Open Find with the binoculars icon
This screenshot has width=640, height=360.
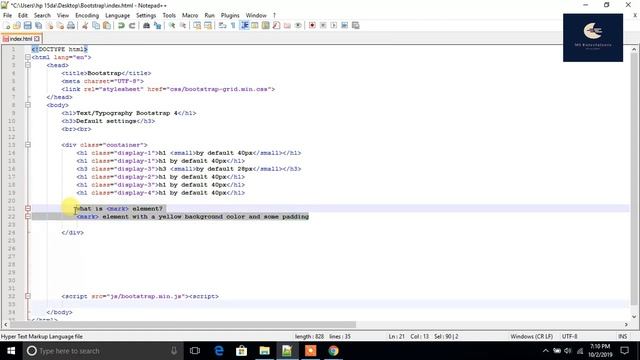click(146, 25)
